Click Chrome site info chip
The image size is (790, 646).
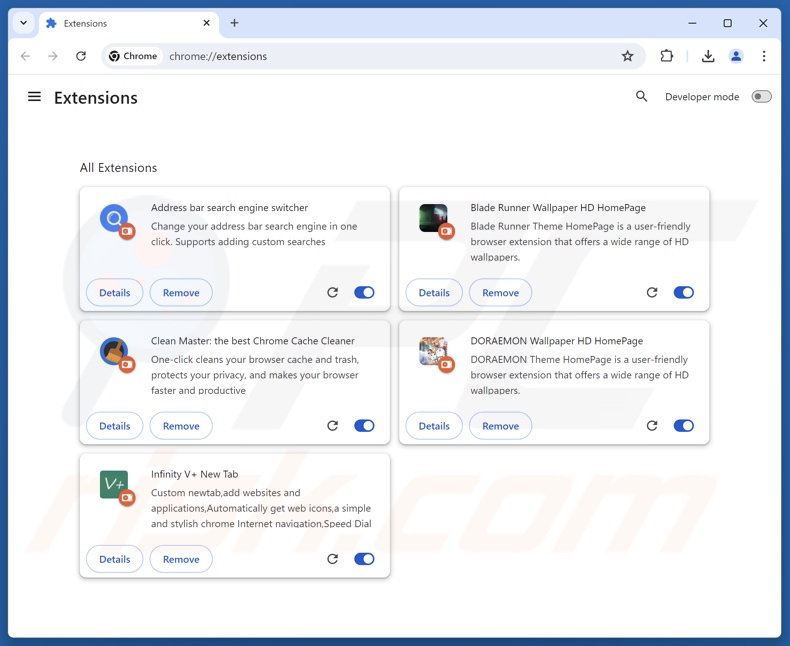(x=133, y=56)
